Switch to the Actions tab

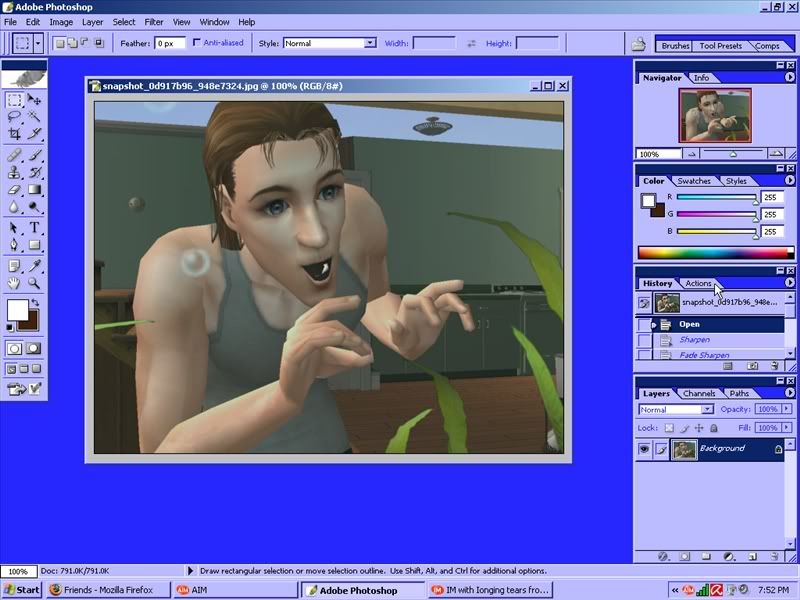tap(697, 283)
